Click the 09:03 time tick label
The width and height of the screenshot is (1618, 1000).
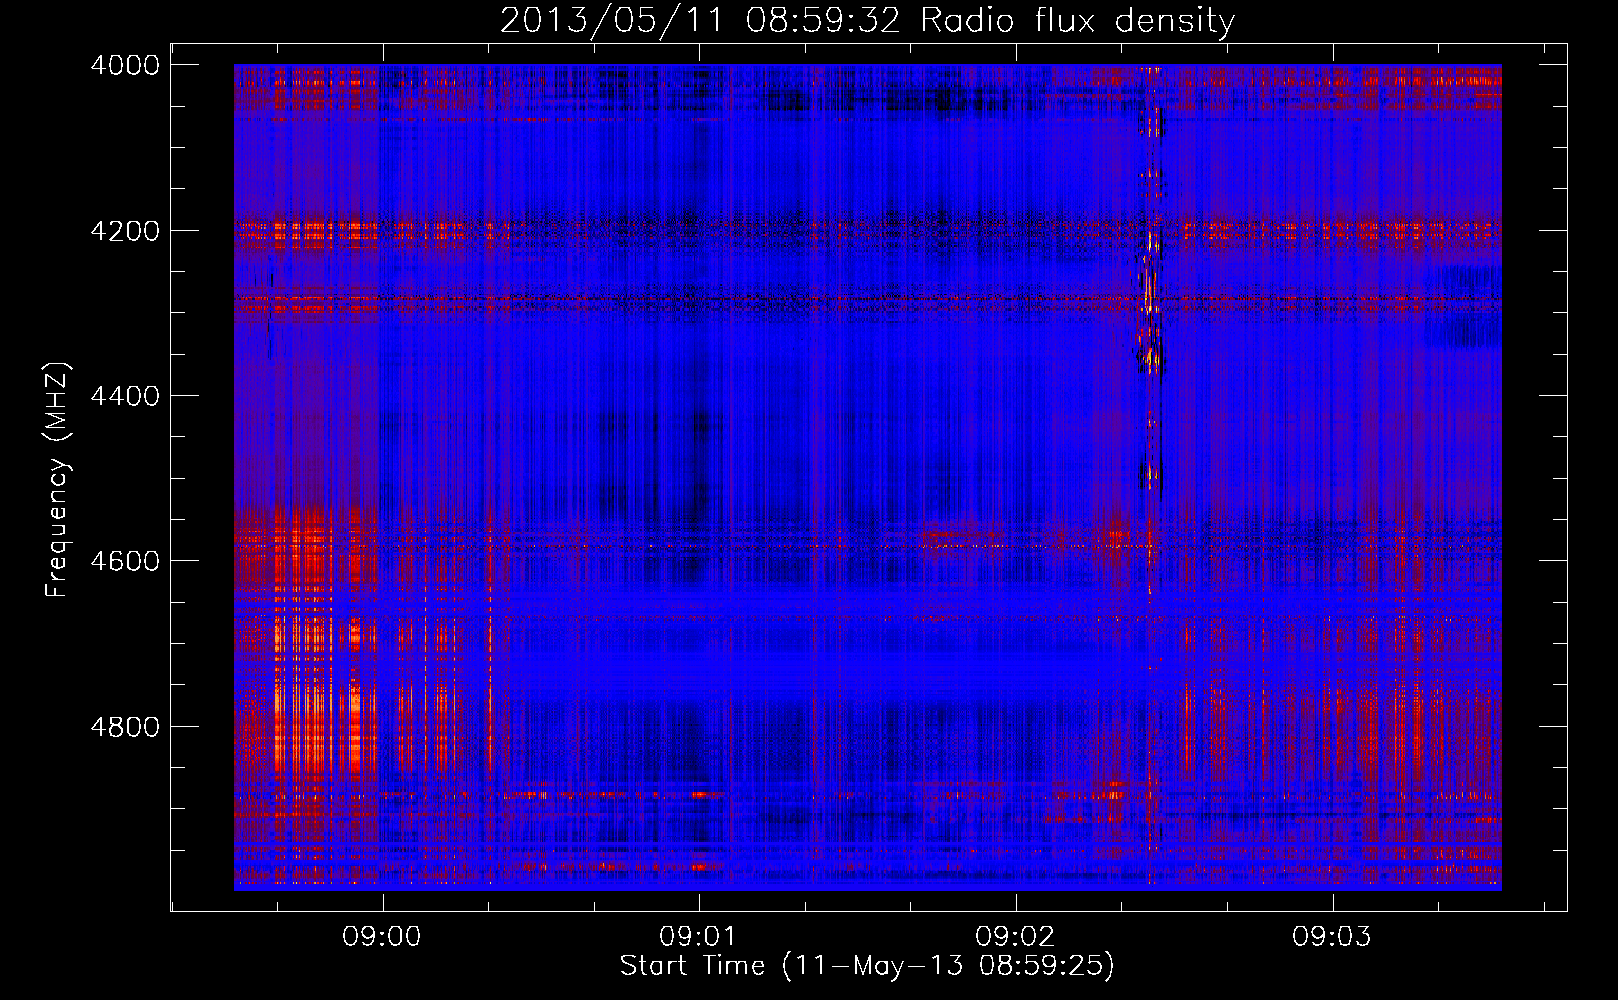1332,937
